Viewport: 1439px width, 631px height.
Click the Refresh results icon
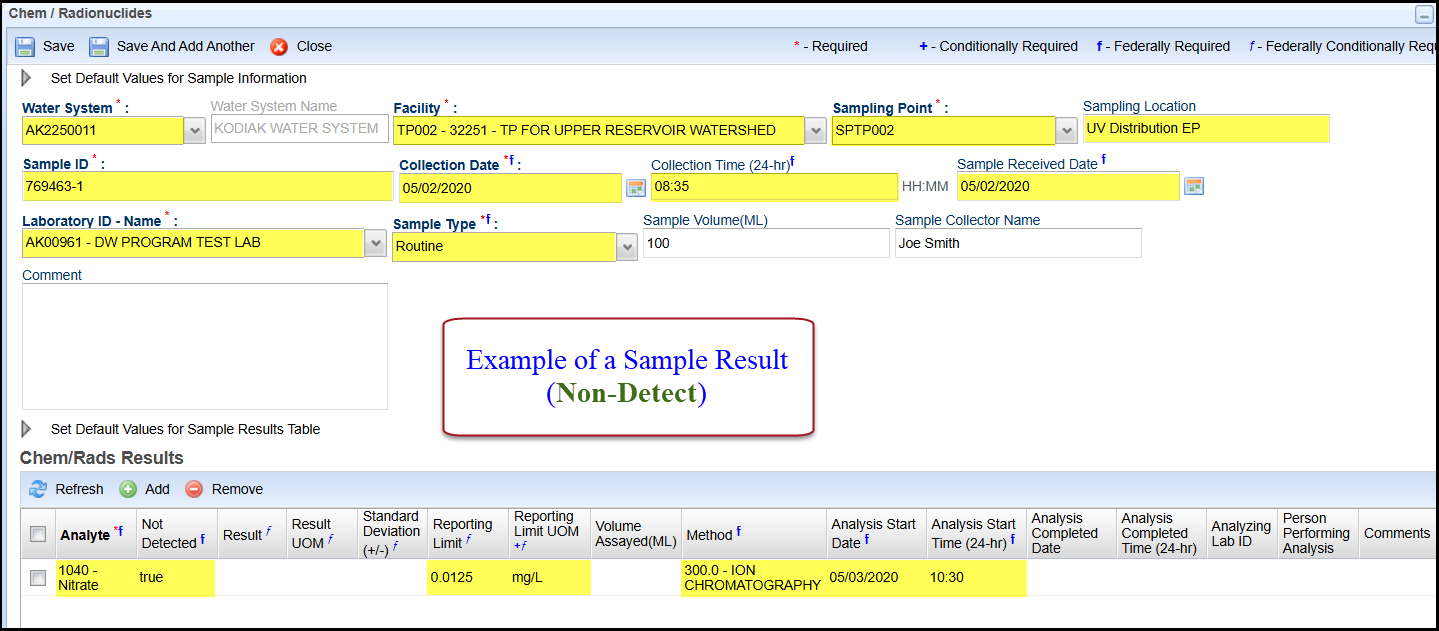pyautogui.click(x=38, y=489)
